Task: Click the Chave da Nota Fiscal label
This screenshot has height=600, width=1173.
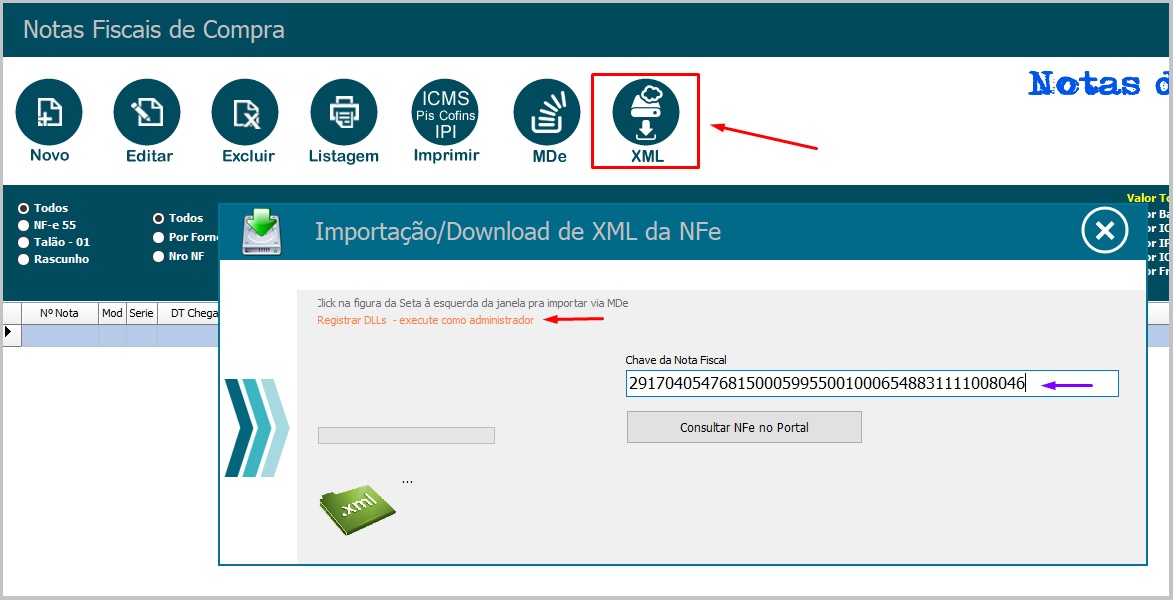Action: click(x=676, y=360)
